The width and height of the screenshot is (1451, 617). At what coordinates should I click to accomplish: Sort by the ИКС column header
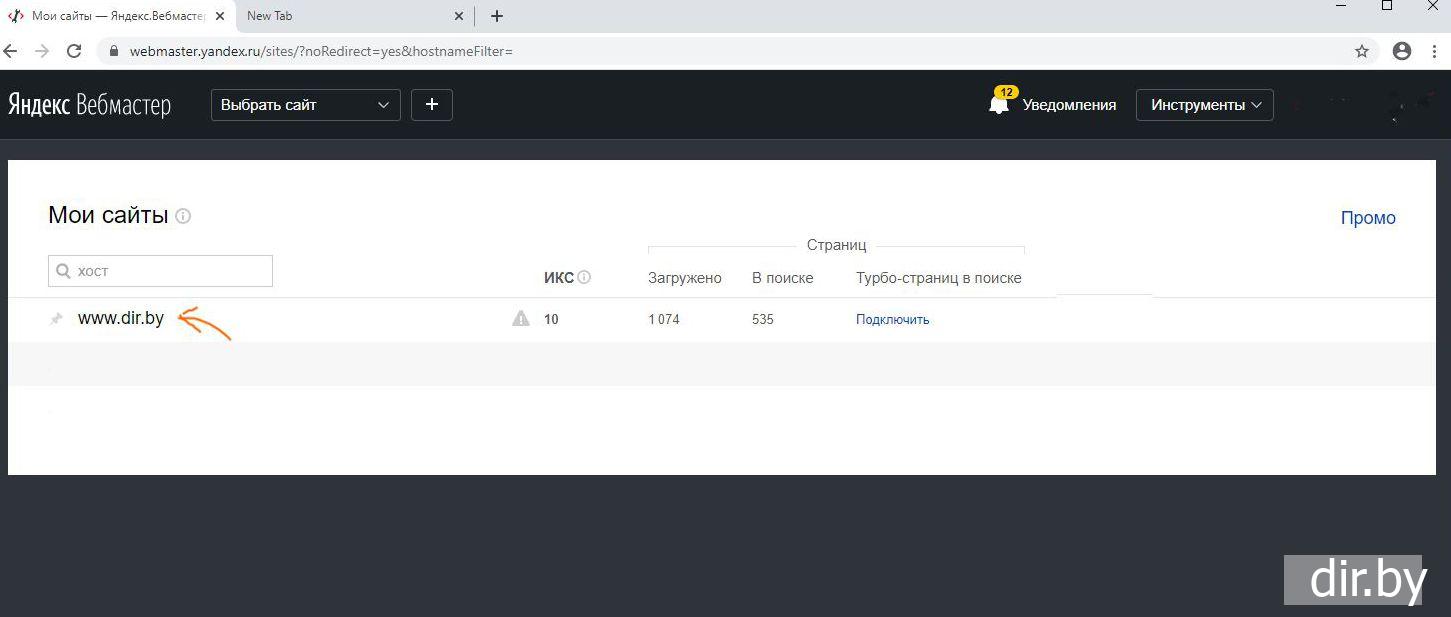point(559,278)
